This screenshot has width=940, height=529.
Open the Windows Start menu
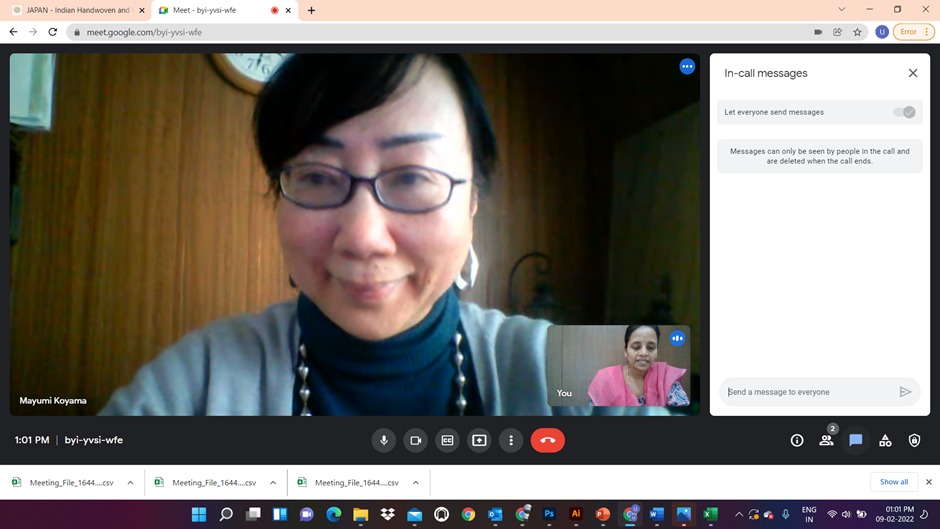tap(198, 515)
